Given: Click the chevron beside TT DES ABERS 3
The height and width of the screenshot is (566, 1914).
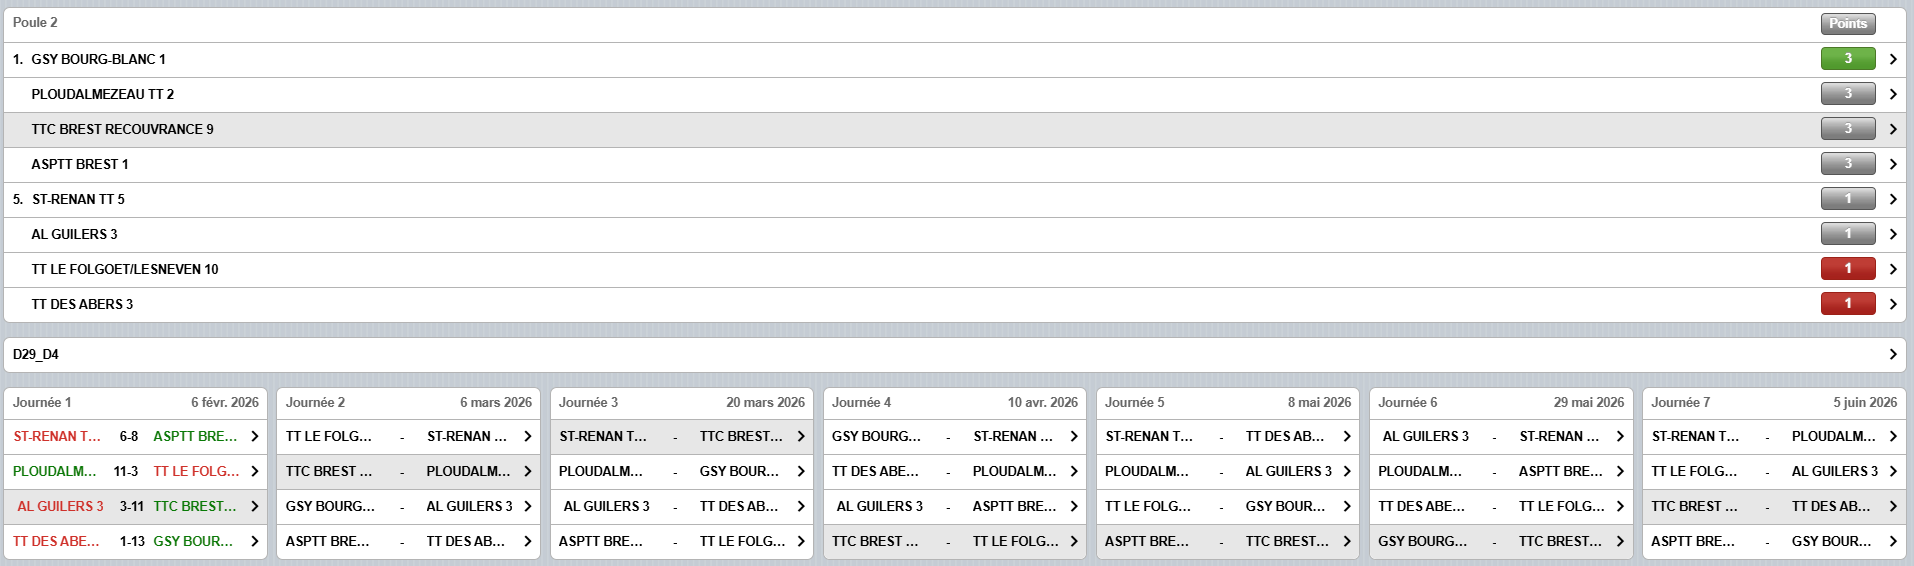Looking at the screenshot, I should click(1892, 304).
